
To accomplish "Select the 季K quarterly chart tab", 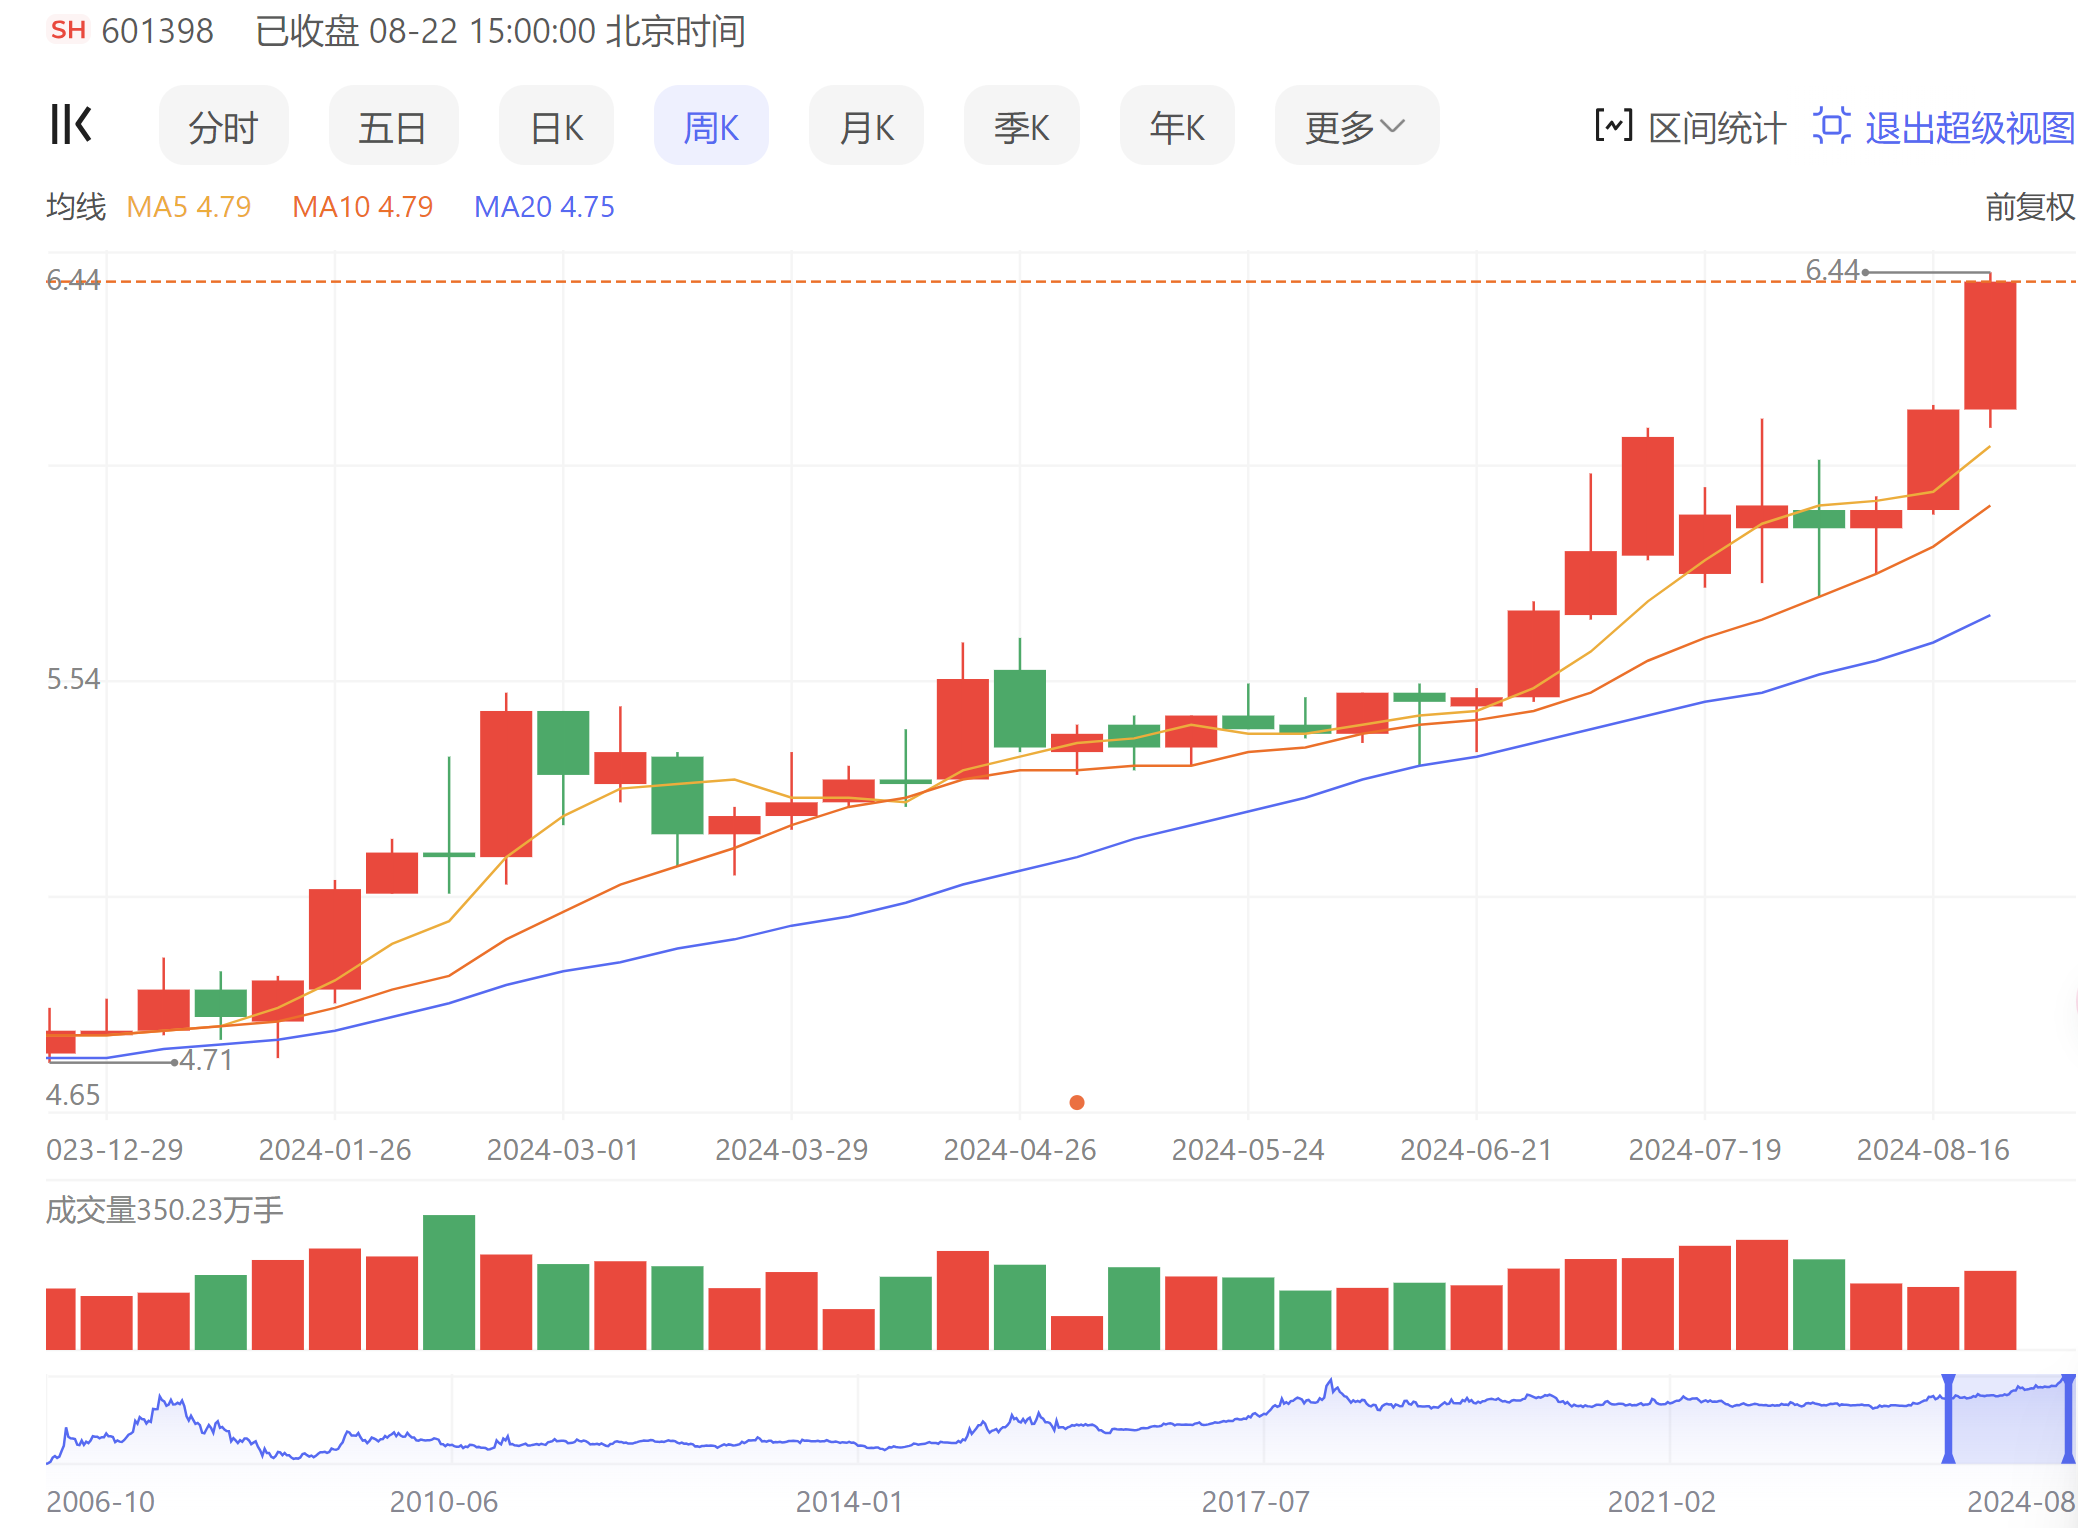I will pyautogui.click(x=1021, y=126).
